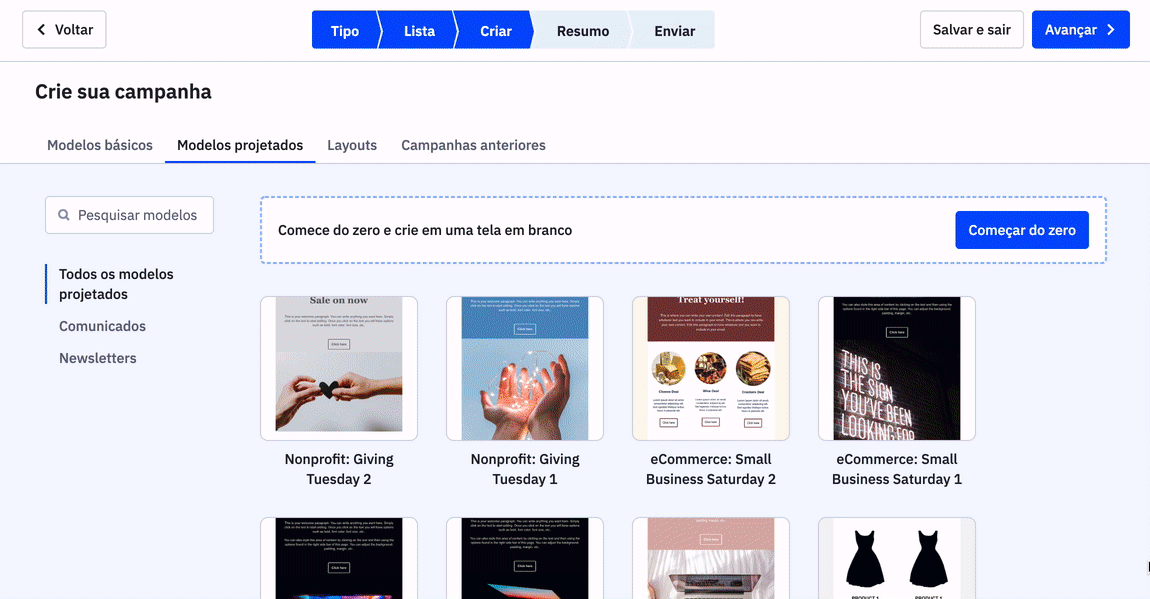Jump to the Enviar step
This screenshot has height=599, width=1150.
674,31
